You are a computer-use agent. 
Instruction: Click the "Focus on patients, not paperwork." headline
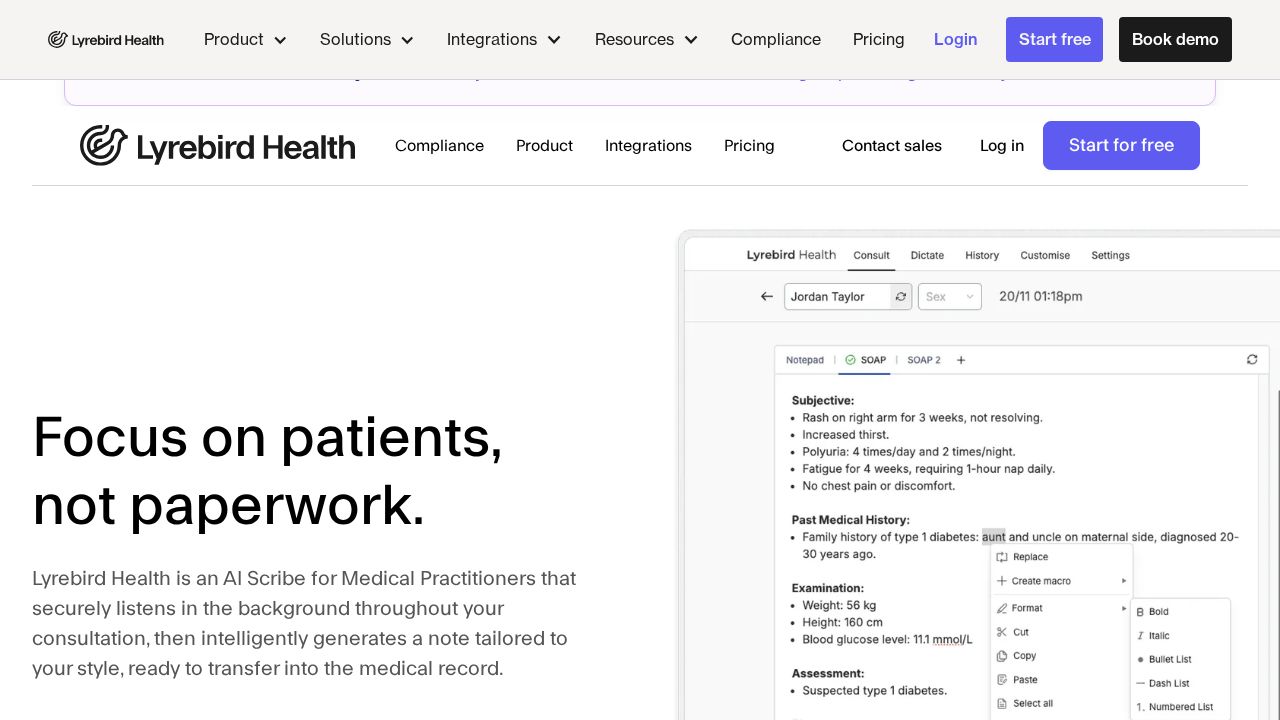tap(267, 470)
